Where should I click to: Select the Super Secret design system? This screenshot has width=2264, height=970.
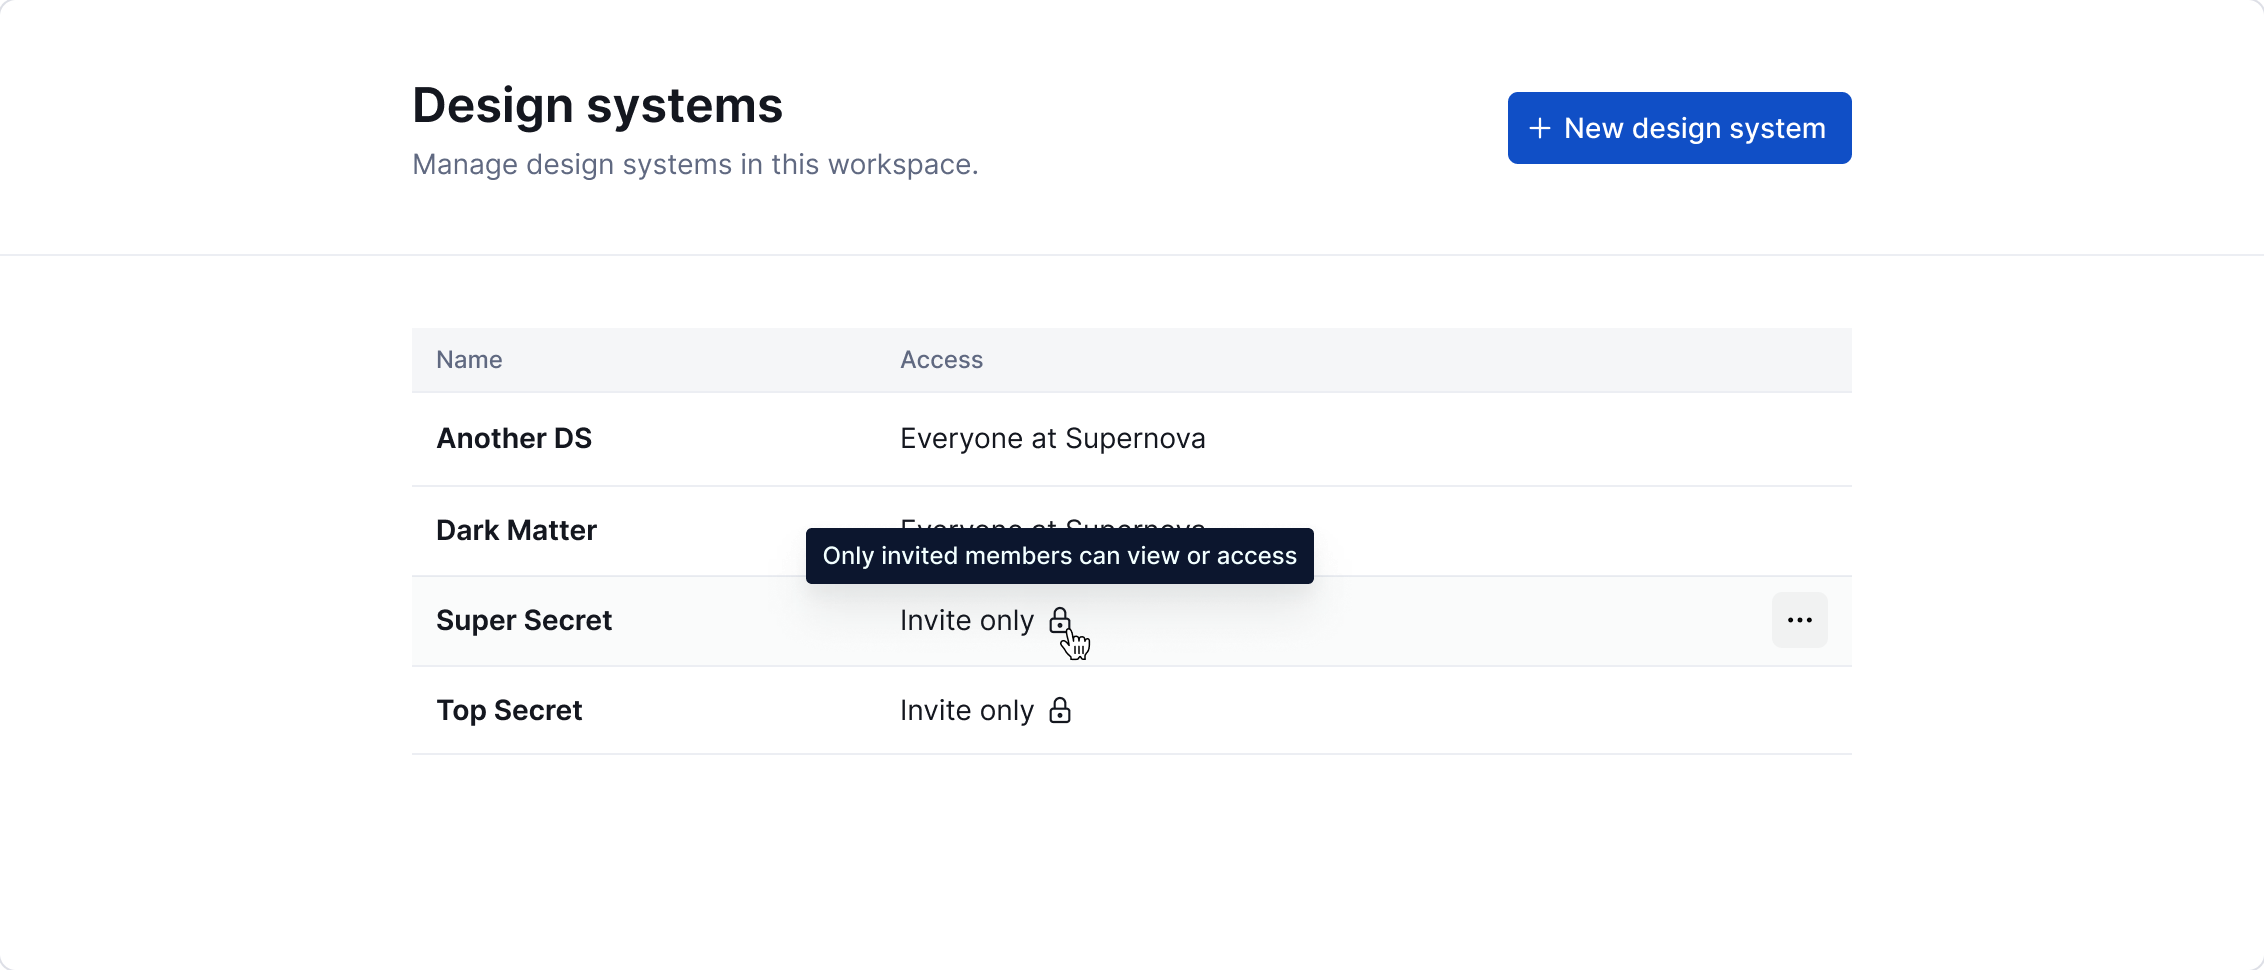523,620
